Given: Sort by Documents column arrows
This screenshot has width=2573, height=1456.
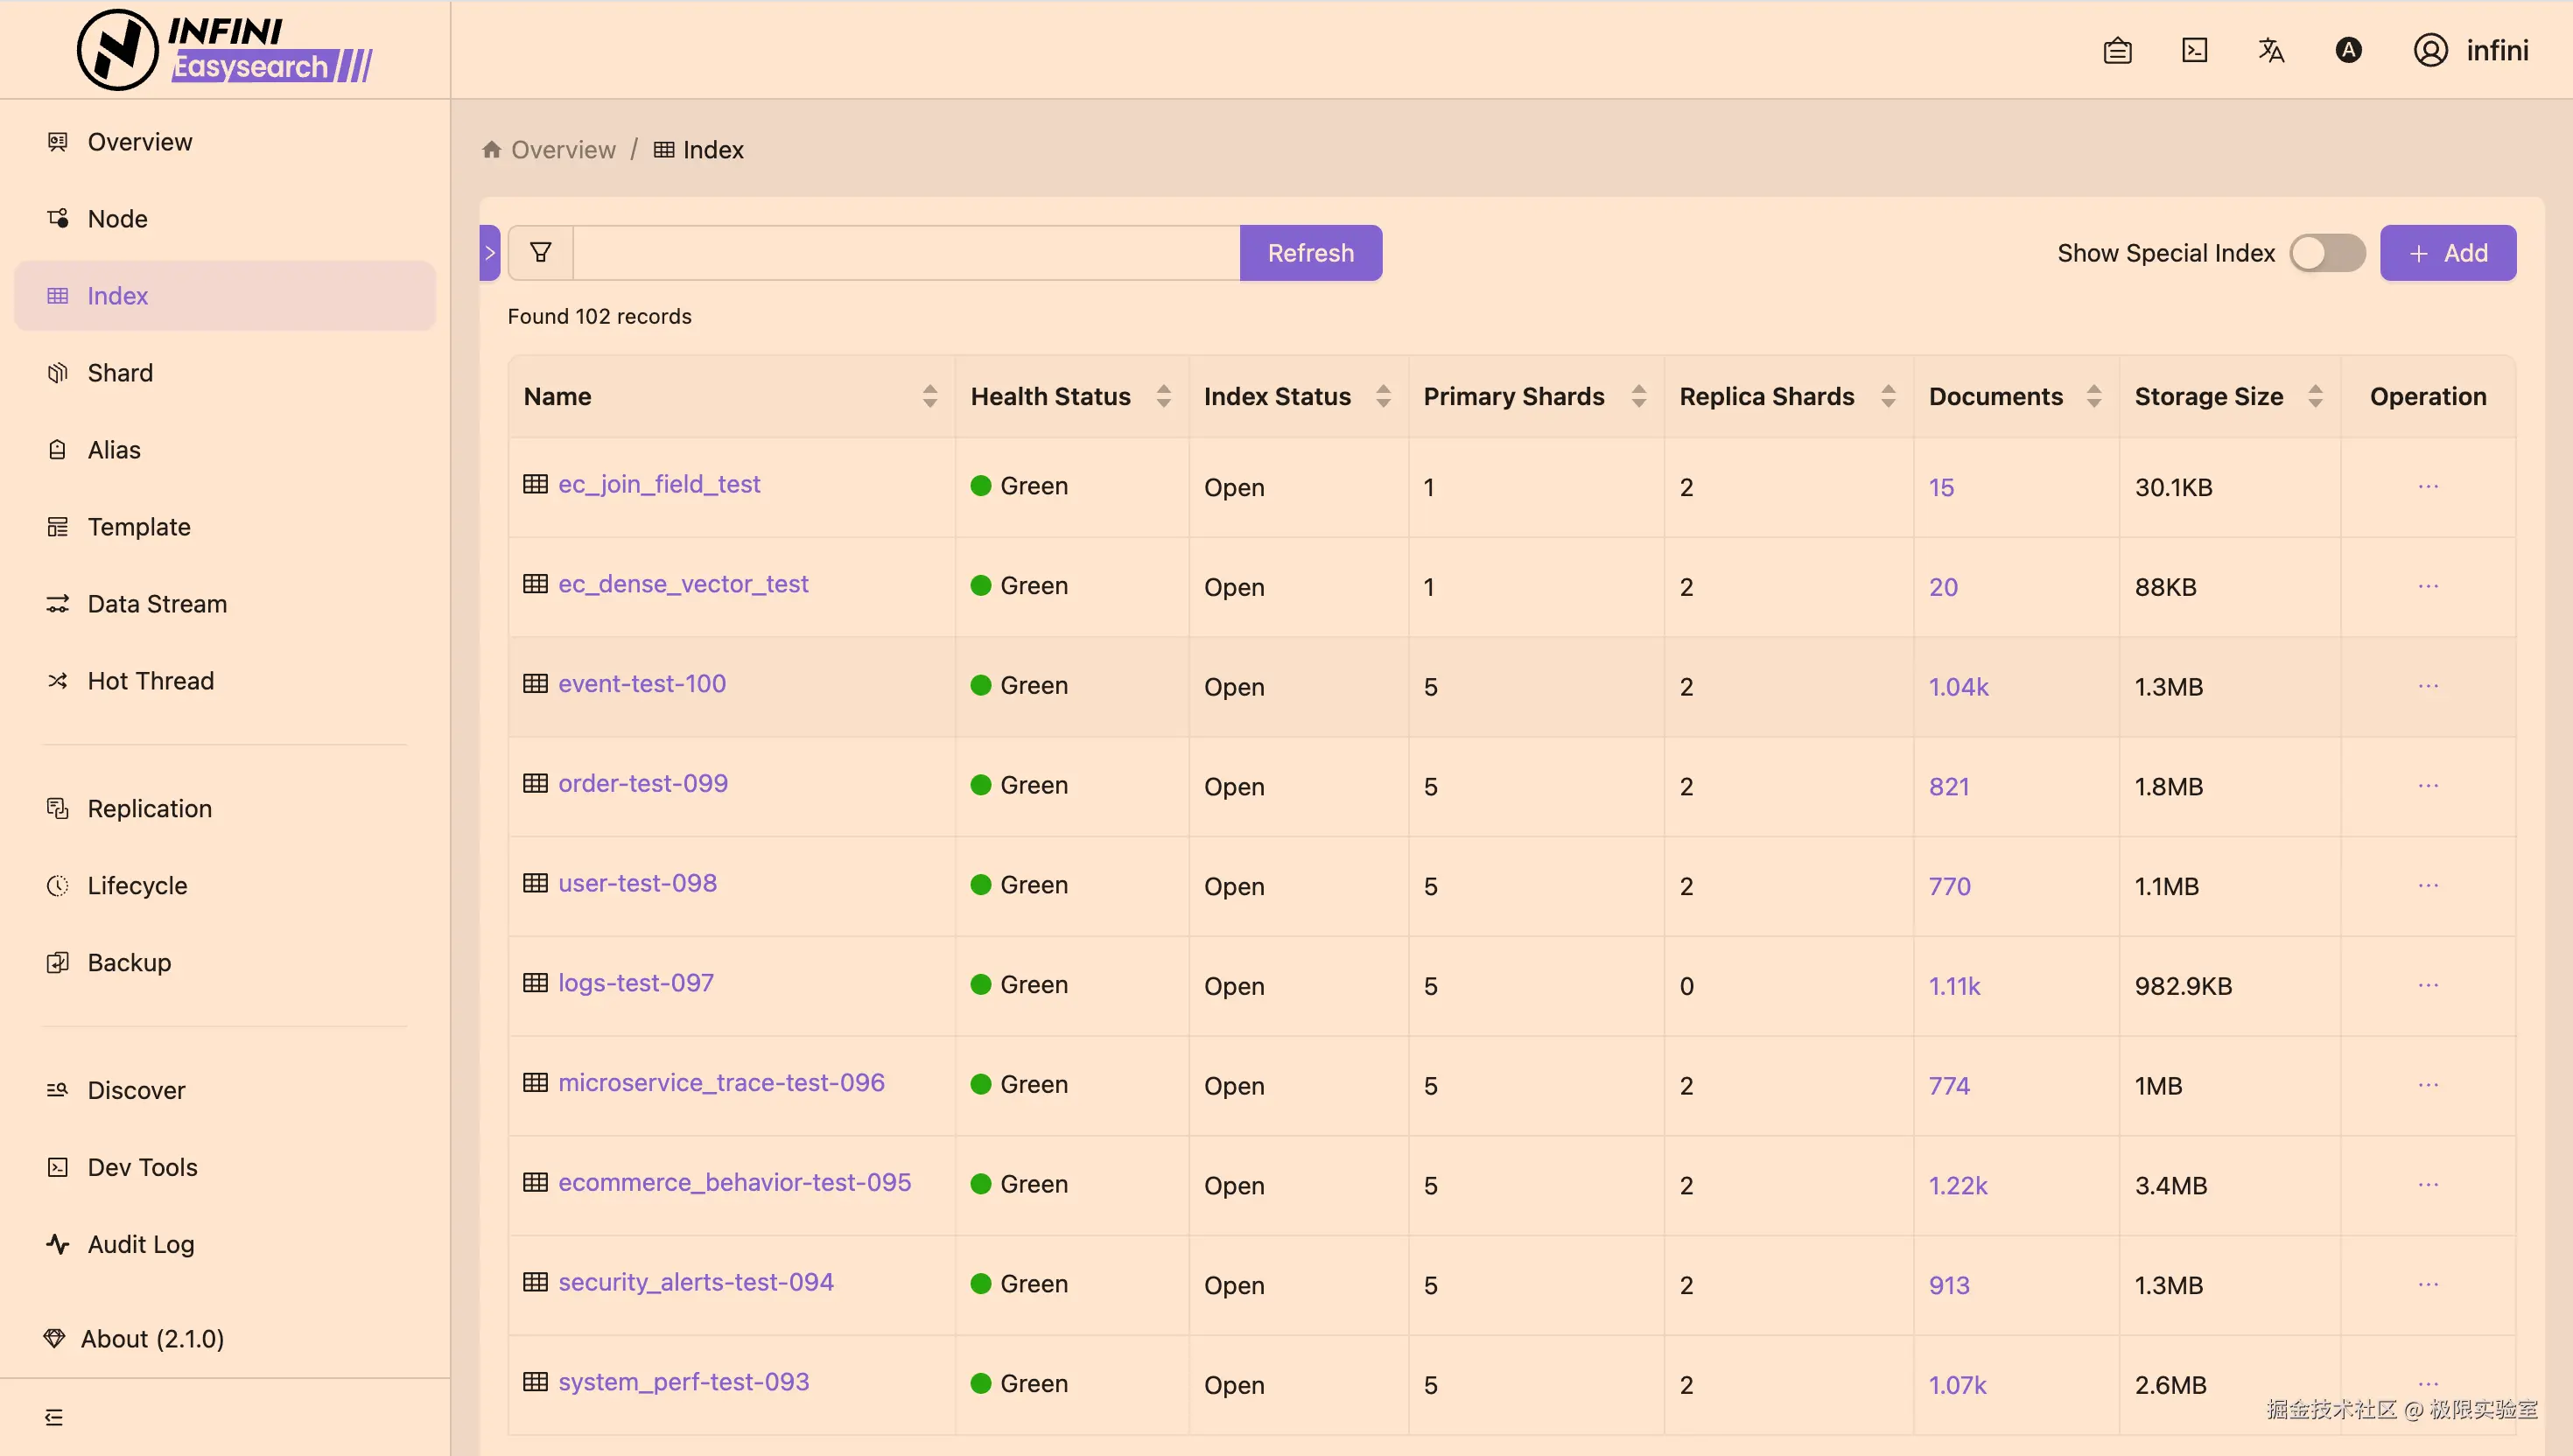Looking at the screenshot, I should tap(2093, 397).
